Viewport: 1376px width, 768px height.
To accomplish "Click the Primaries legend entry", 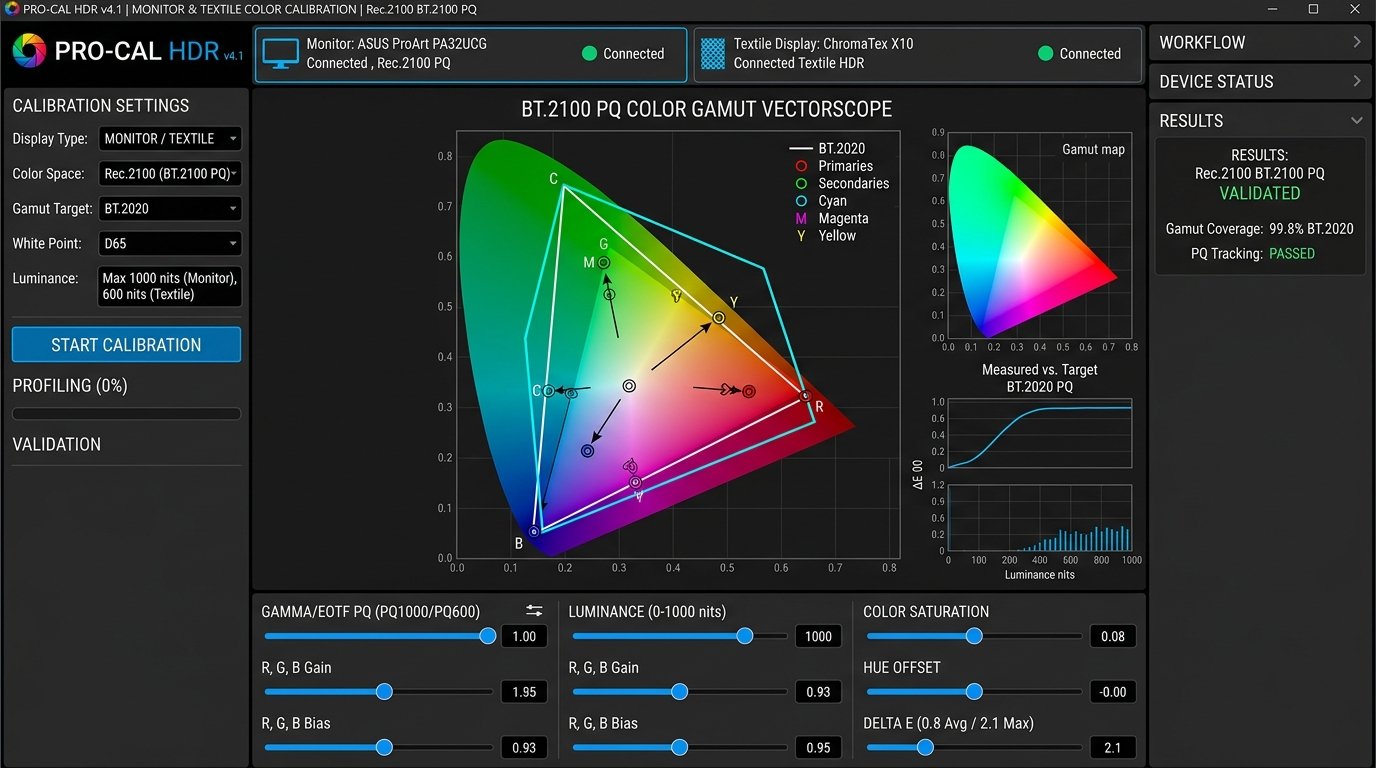I will pyautogui.click(x=833, y=166).
